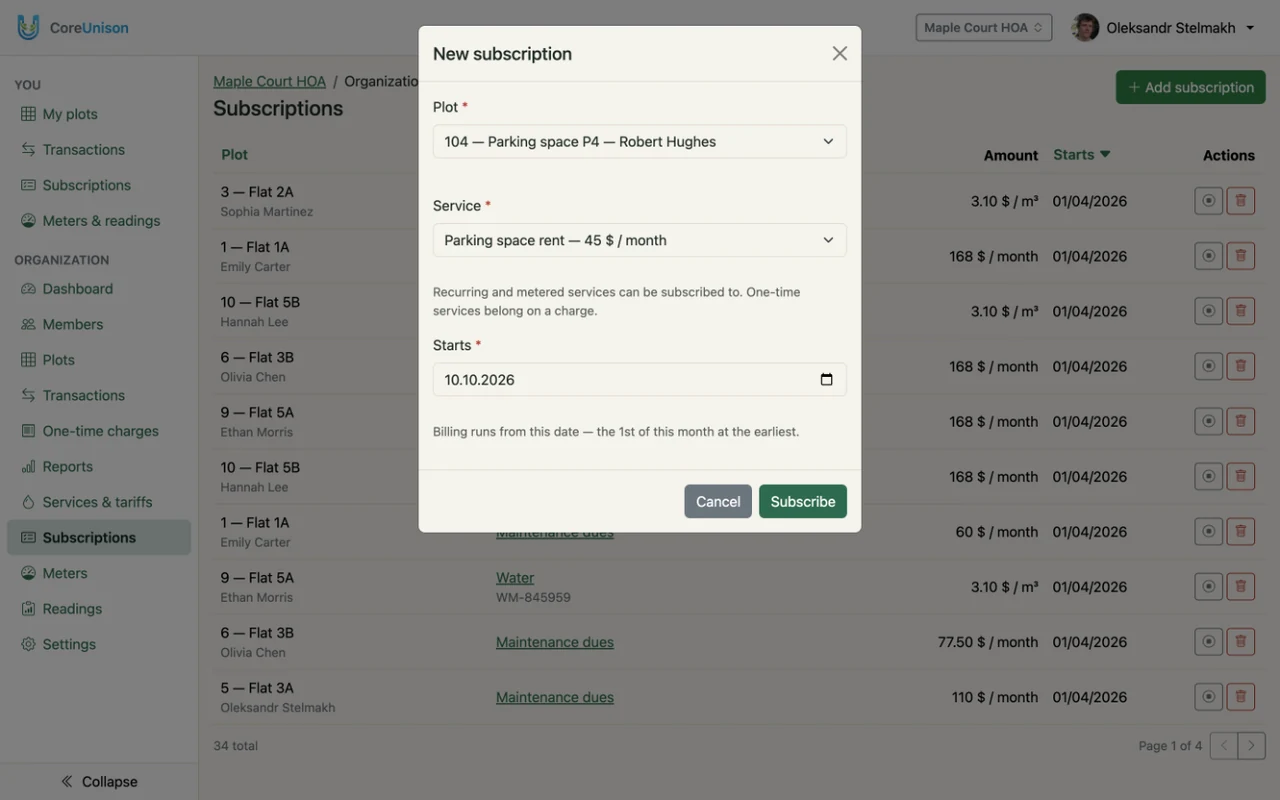1280x800 pixels.
Task: View the 60 $ / month subscription
Action: (x=1209, y=532)
